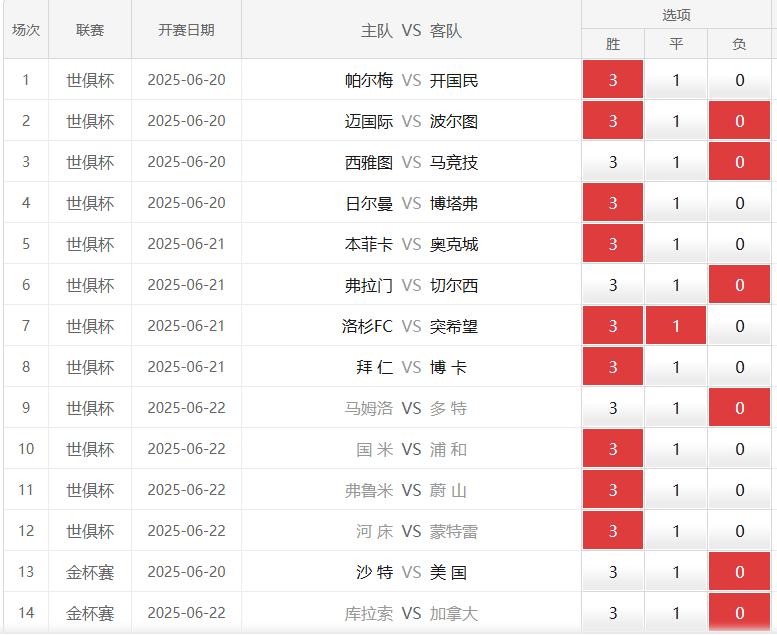
Task: Select draw option 1 for 迈国际 VS 波尔图
Action: coord(676,120)
